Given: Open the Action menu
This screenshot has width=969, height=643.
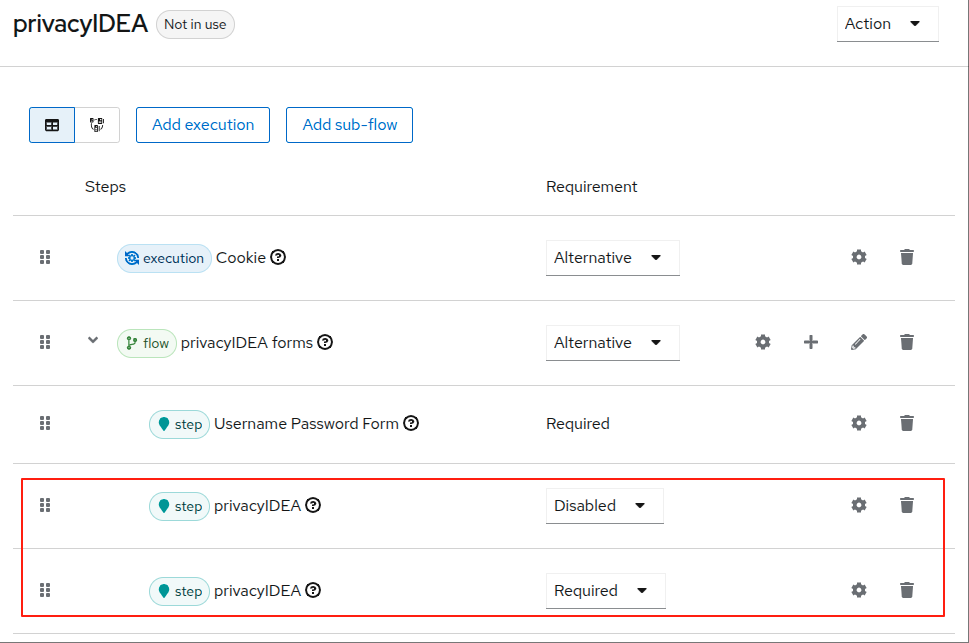Looking at the screenshot, I should click(x=886, y=24).
